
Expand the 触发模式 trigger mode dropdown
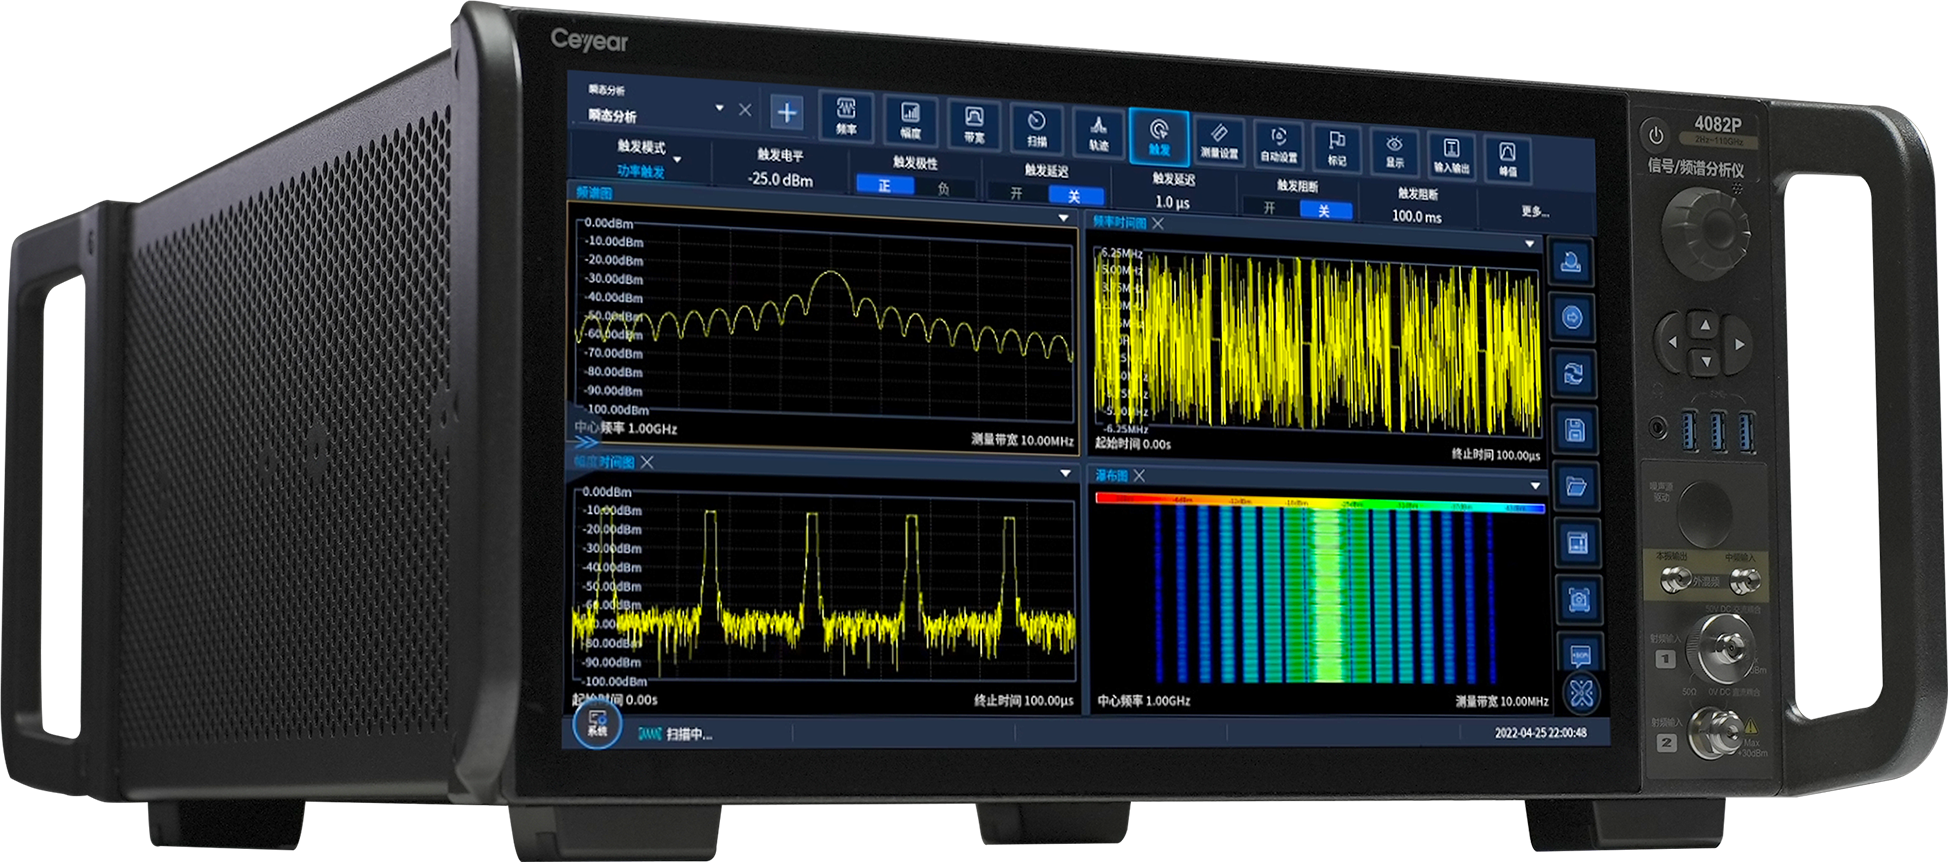pyautogui.click(x=677, y=159)
